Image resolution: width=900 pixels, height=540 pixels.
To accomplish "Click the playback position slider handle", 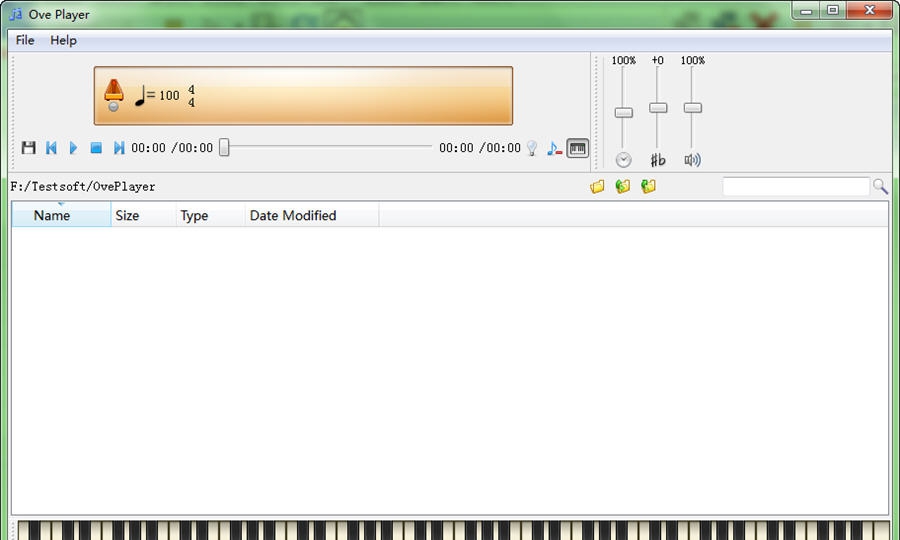I will coord(224,147).
